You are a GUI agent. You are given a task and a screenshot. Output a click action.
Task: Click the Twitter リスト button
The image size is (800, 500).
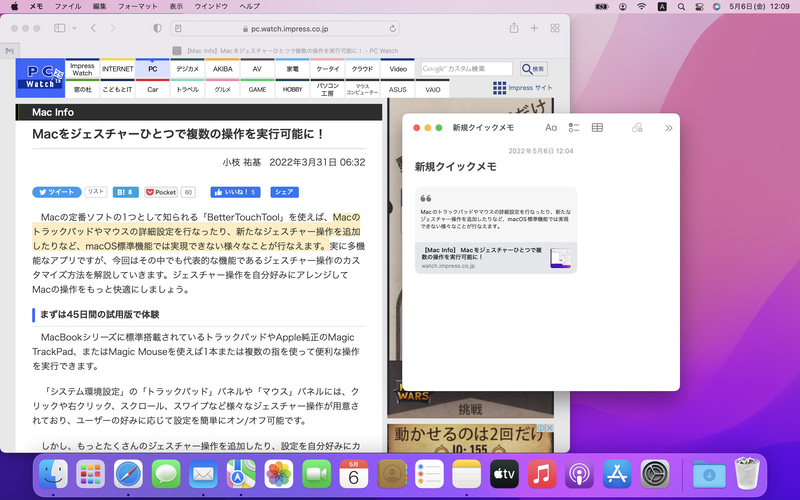tap(95, 192)
